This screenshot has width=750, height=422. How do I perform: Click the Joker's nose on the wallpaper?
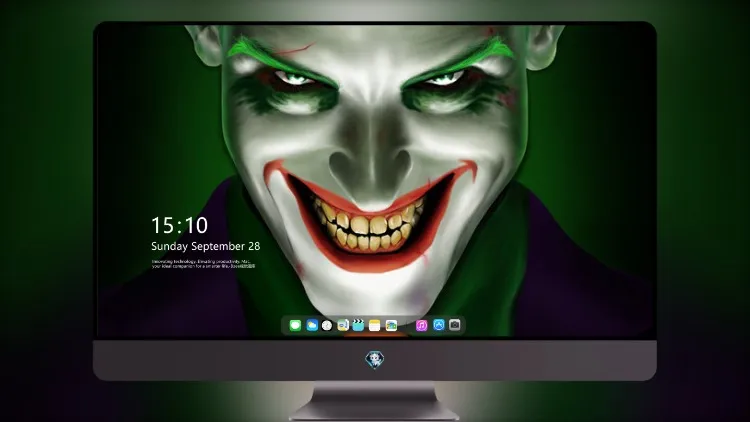pyautogui.click(x=371, y=158)
